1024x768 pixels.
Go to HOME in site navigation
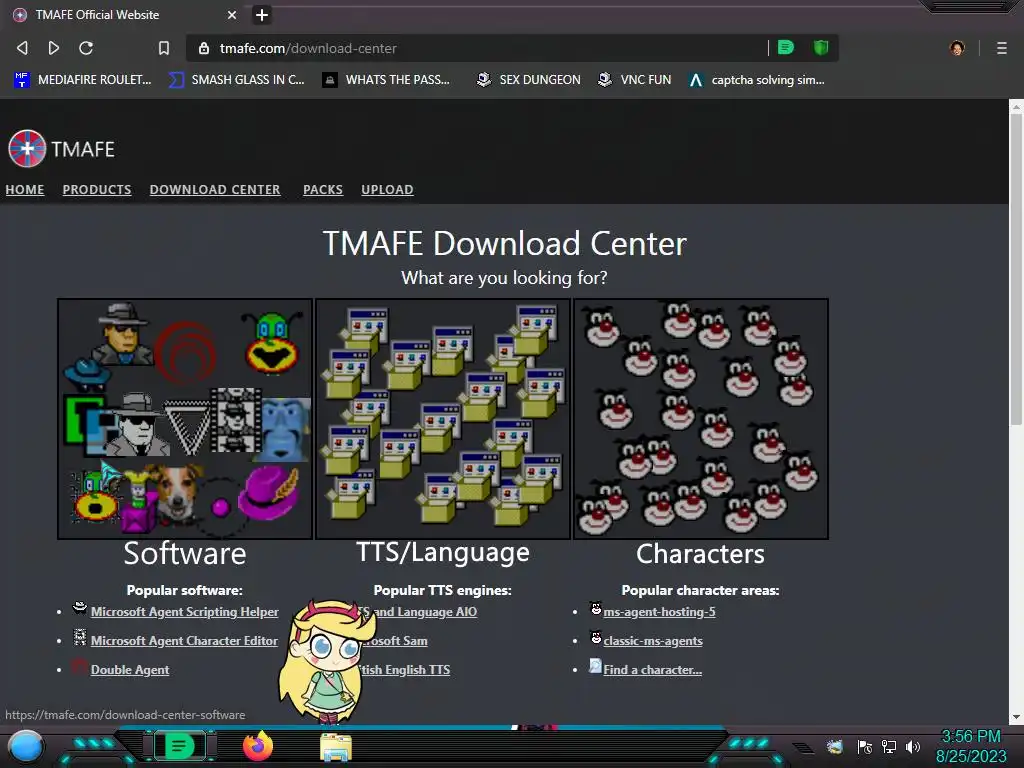point(25,189)
